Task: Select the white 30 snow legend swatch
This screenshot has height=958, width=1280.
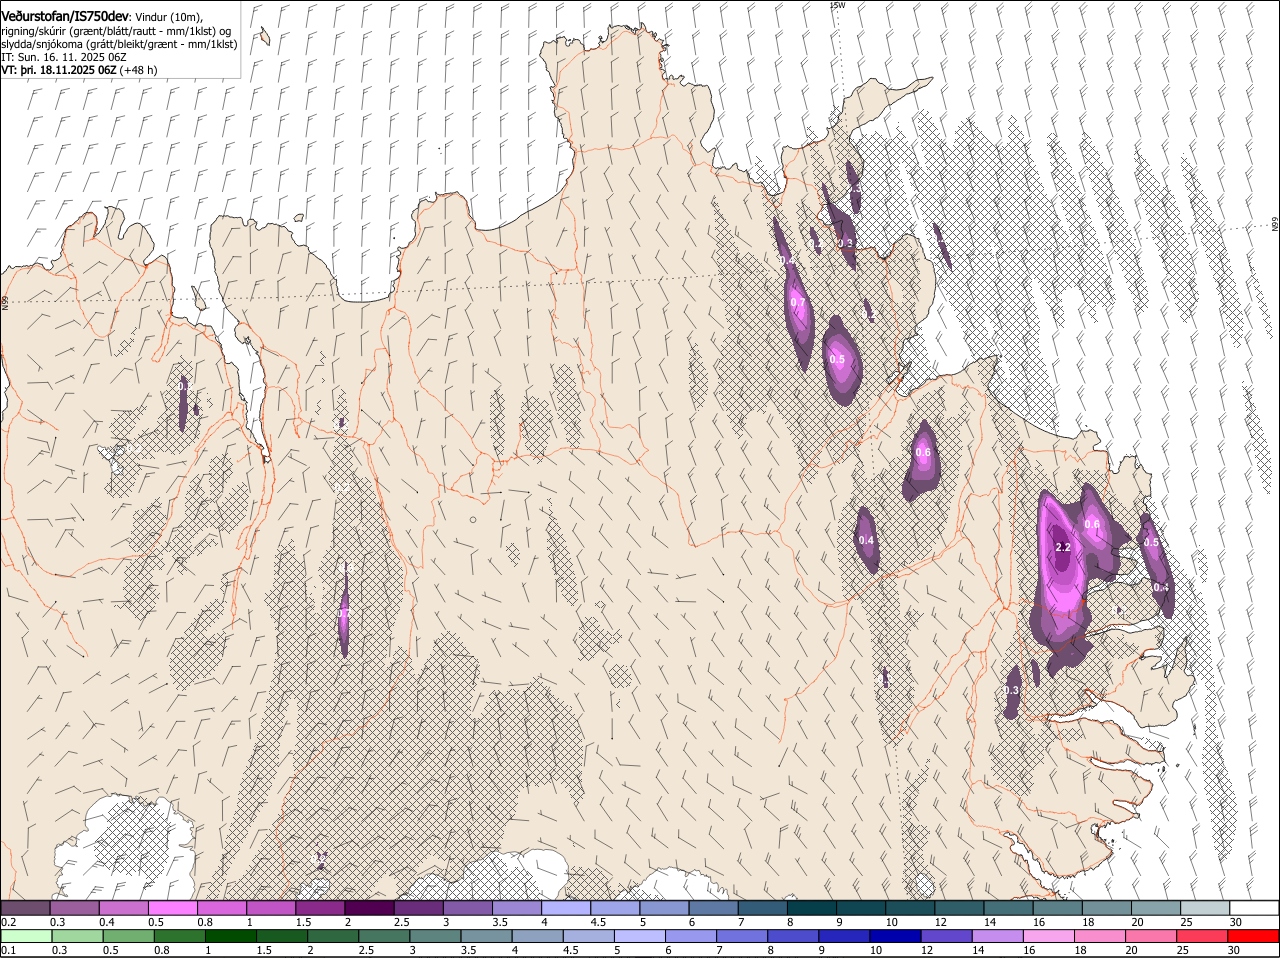Action: [x=1254, y=908]
